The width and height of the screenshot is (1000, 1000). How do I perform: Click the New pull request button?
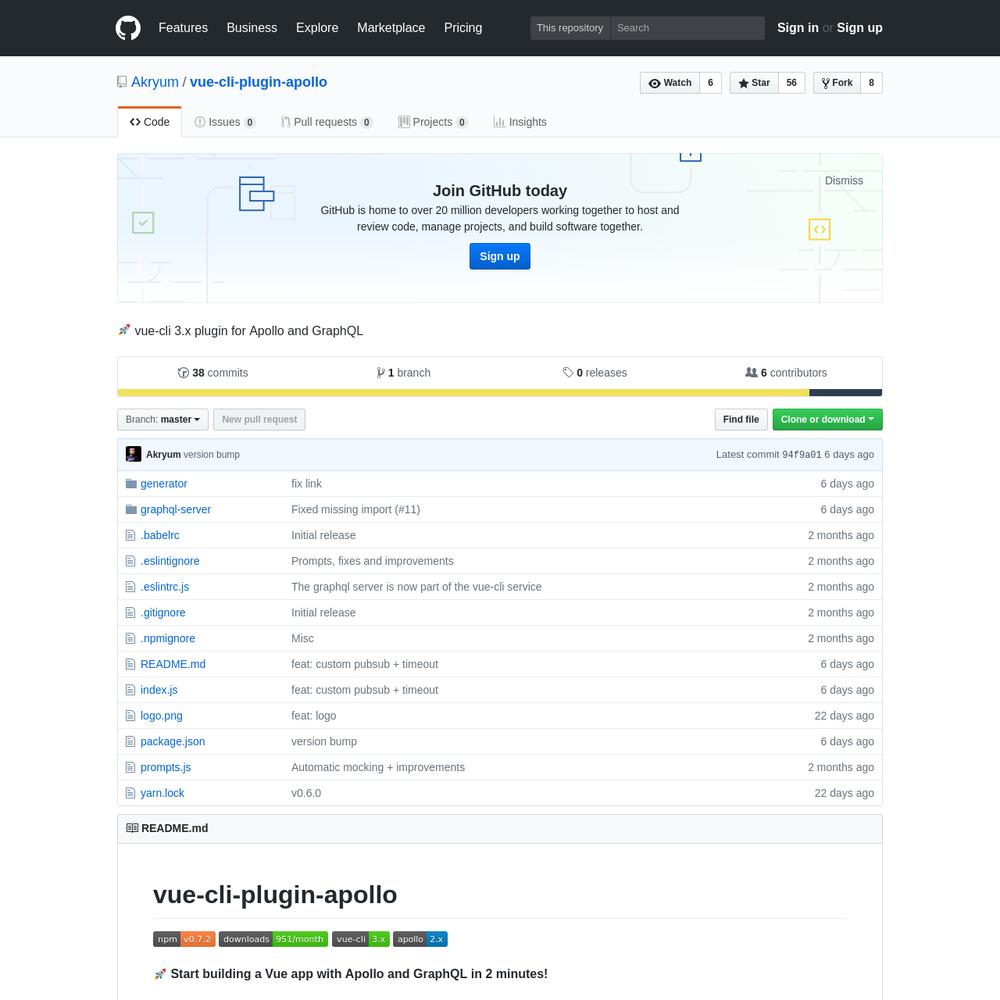click(x=259, y=419)
